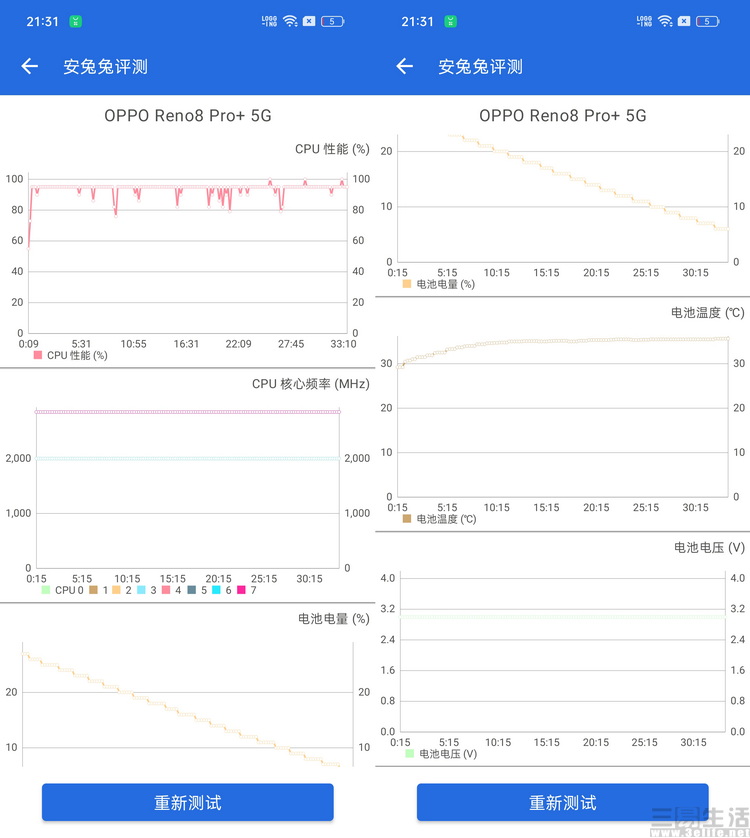The height and width of the screenshot is (838, 750).
Task: Tap the 0:09 time label on CPU chart
Action: [28, 344]
